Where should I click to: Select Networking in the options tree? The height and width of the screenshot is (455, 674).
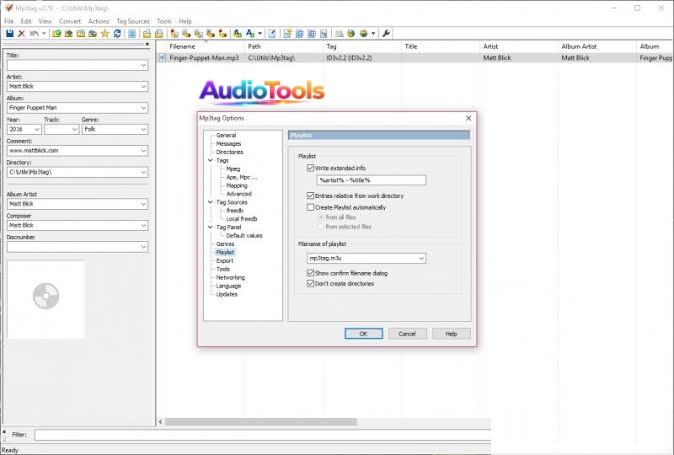[x=230, y=278]
